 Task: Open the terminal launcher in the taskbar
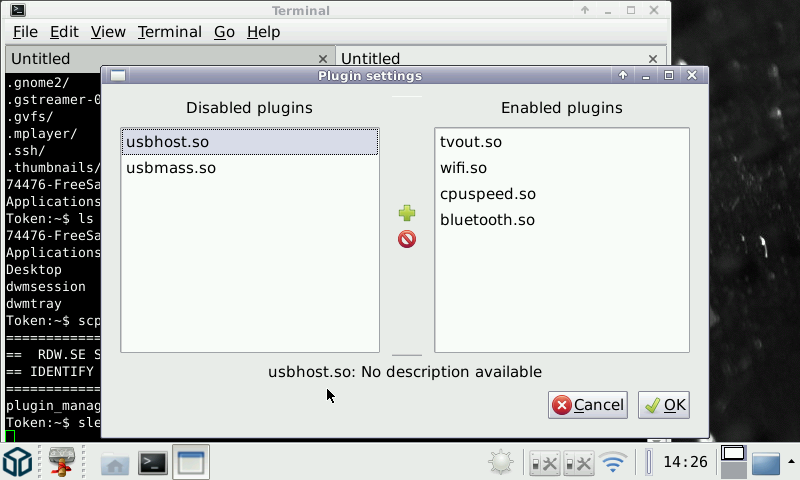[x=152, y=462]
